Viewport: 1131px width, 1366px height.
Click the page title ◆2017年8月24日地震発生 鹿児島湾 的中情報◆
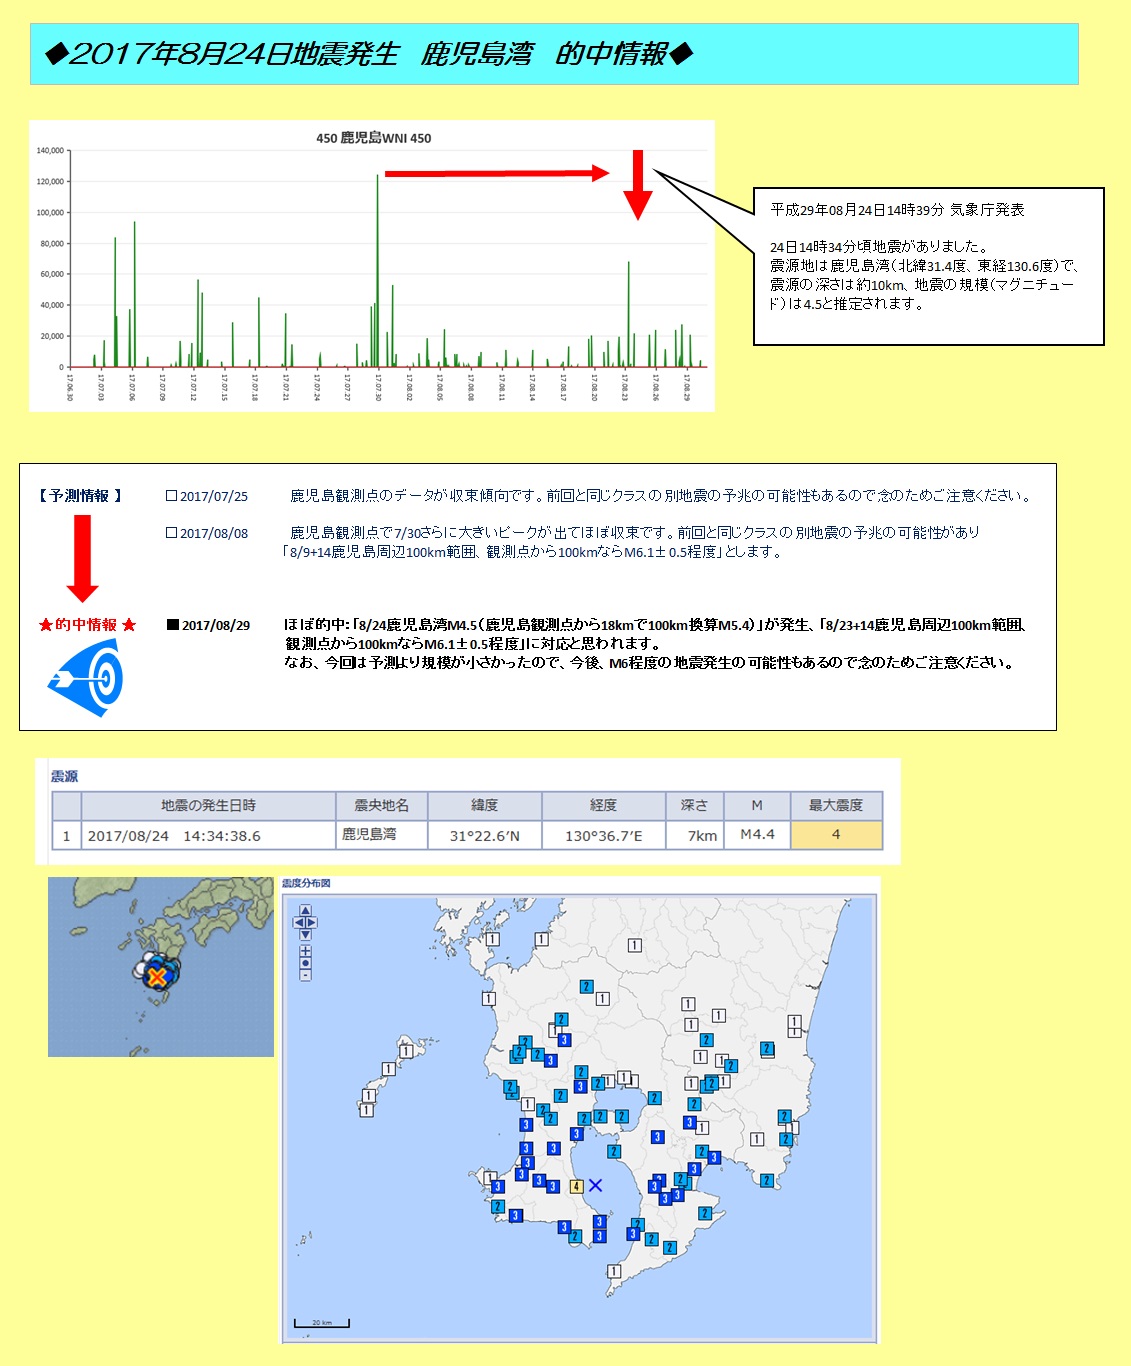(x=369, y=54)
